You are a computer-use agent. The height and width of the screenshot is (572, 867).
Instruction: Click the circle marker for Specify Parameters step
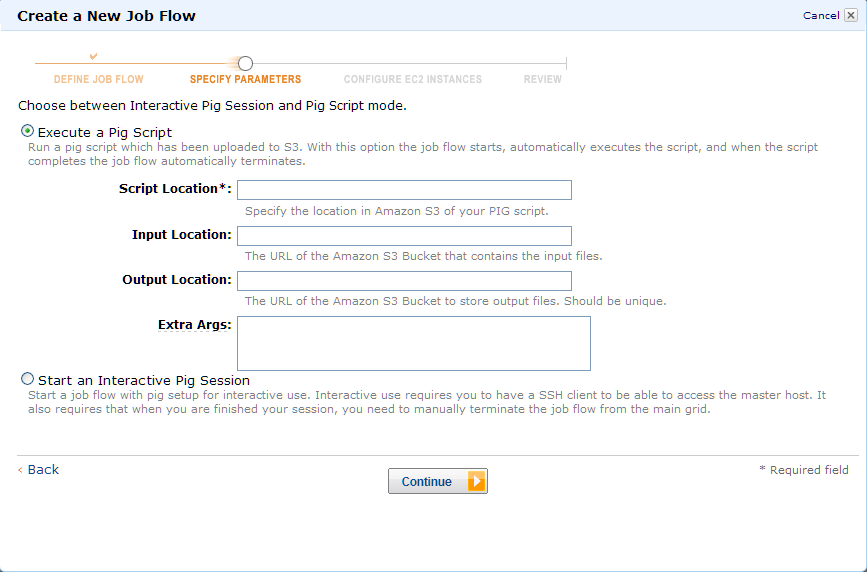point(246,64)
